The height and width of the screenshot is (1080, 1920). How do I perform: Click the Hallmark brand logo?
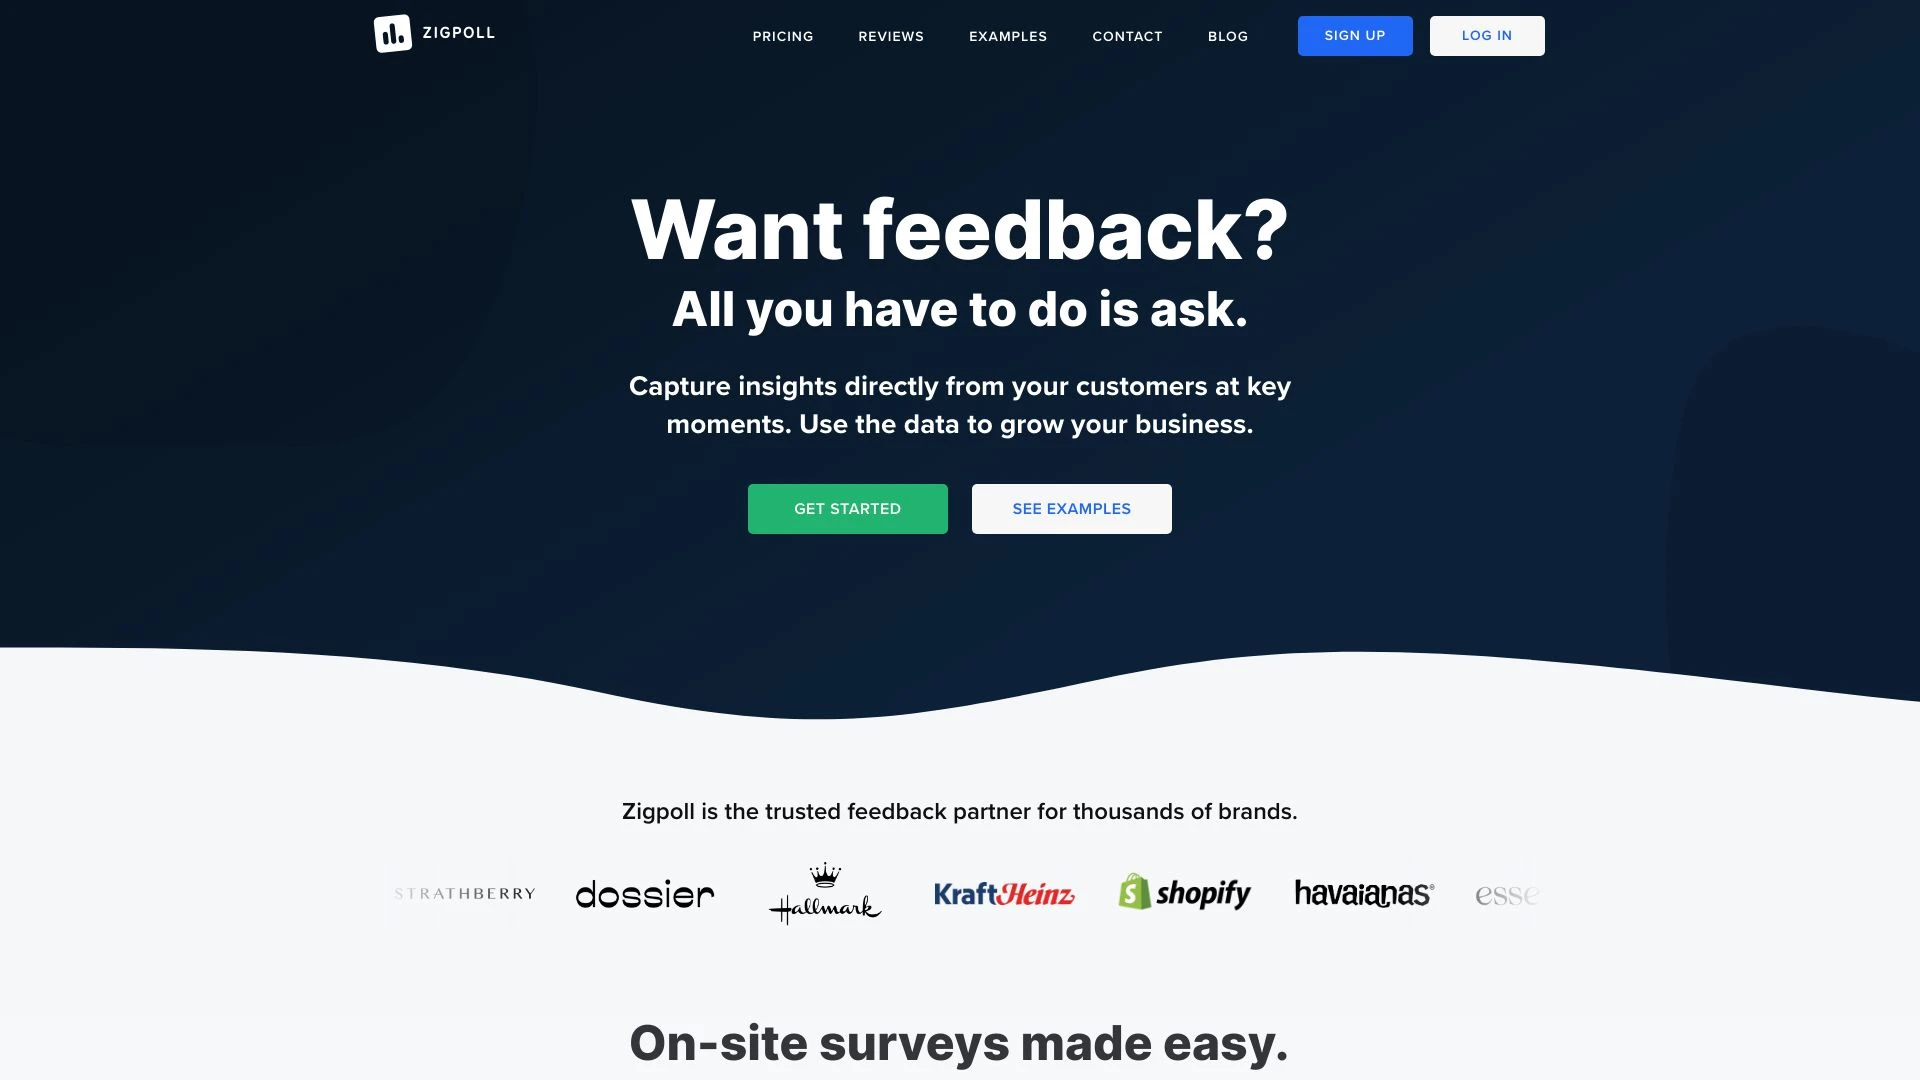click(824, 894)
